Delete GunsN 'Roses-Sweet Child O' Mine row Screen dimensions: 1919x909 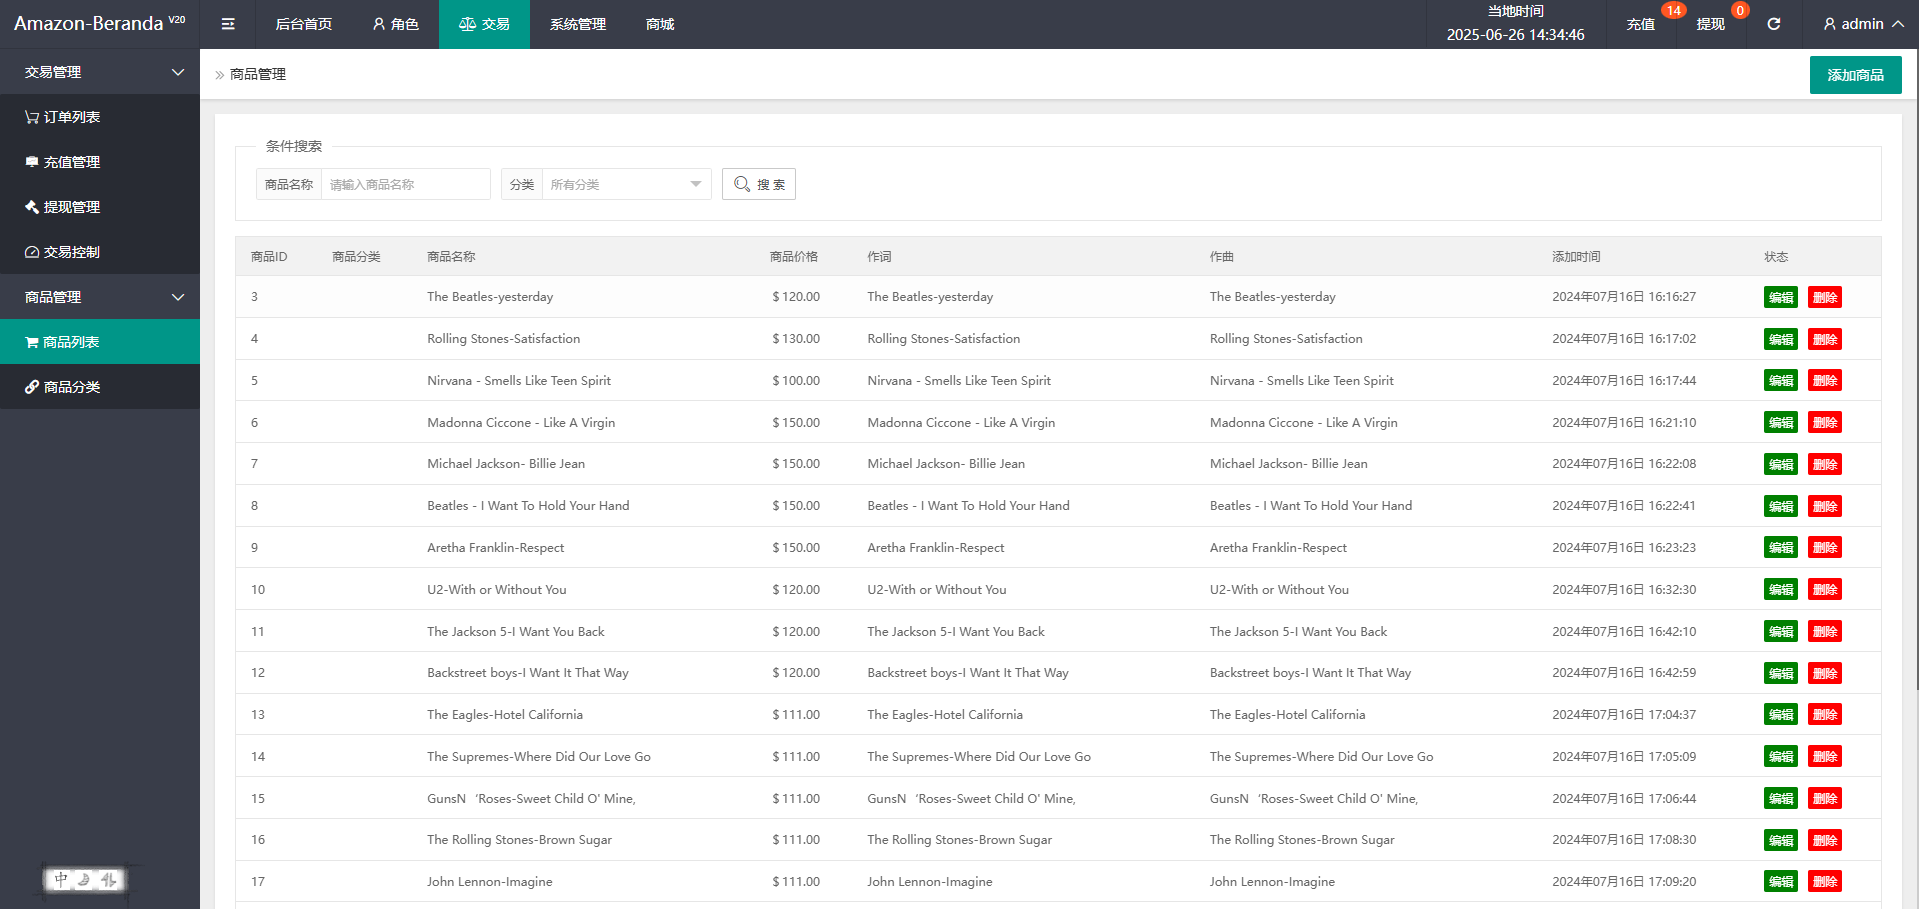coord(1825,799)
